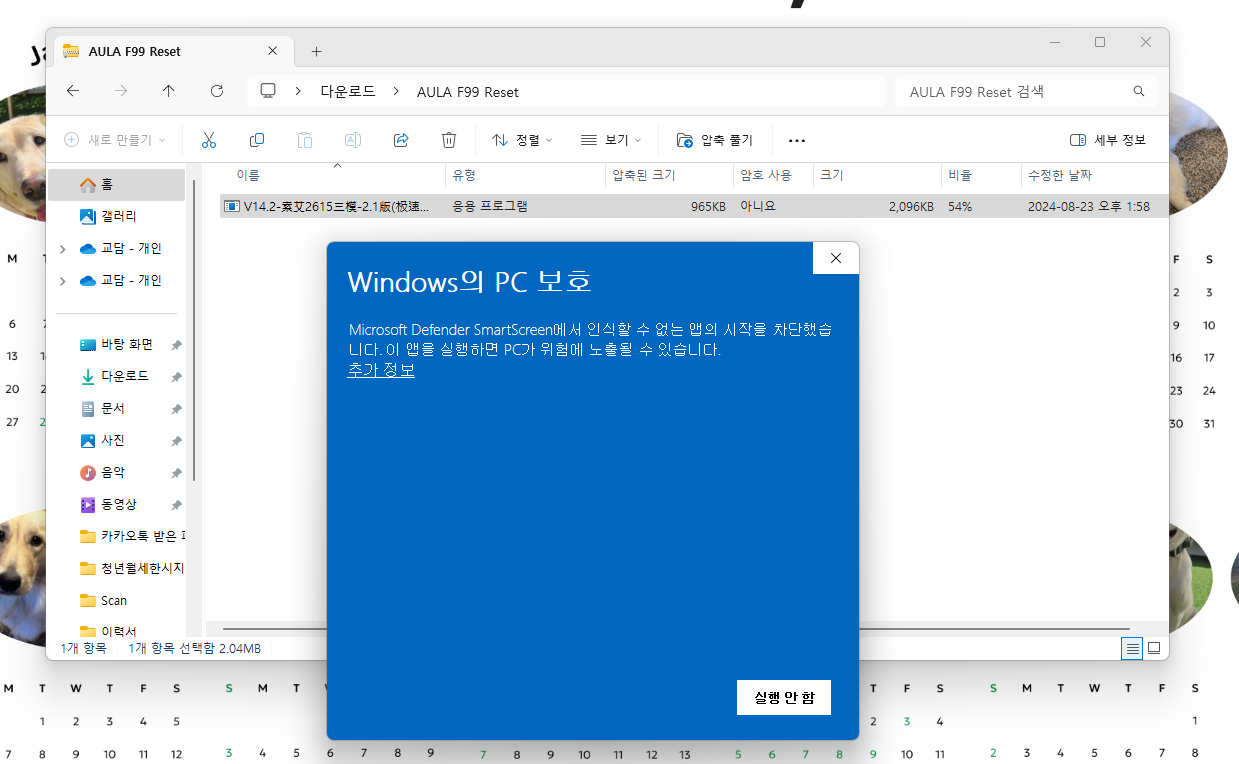The image size is (1239, 764).
Task: Go forward with the right arrow
Action: [121, 91]
